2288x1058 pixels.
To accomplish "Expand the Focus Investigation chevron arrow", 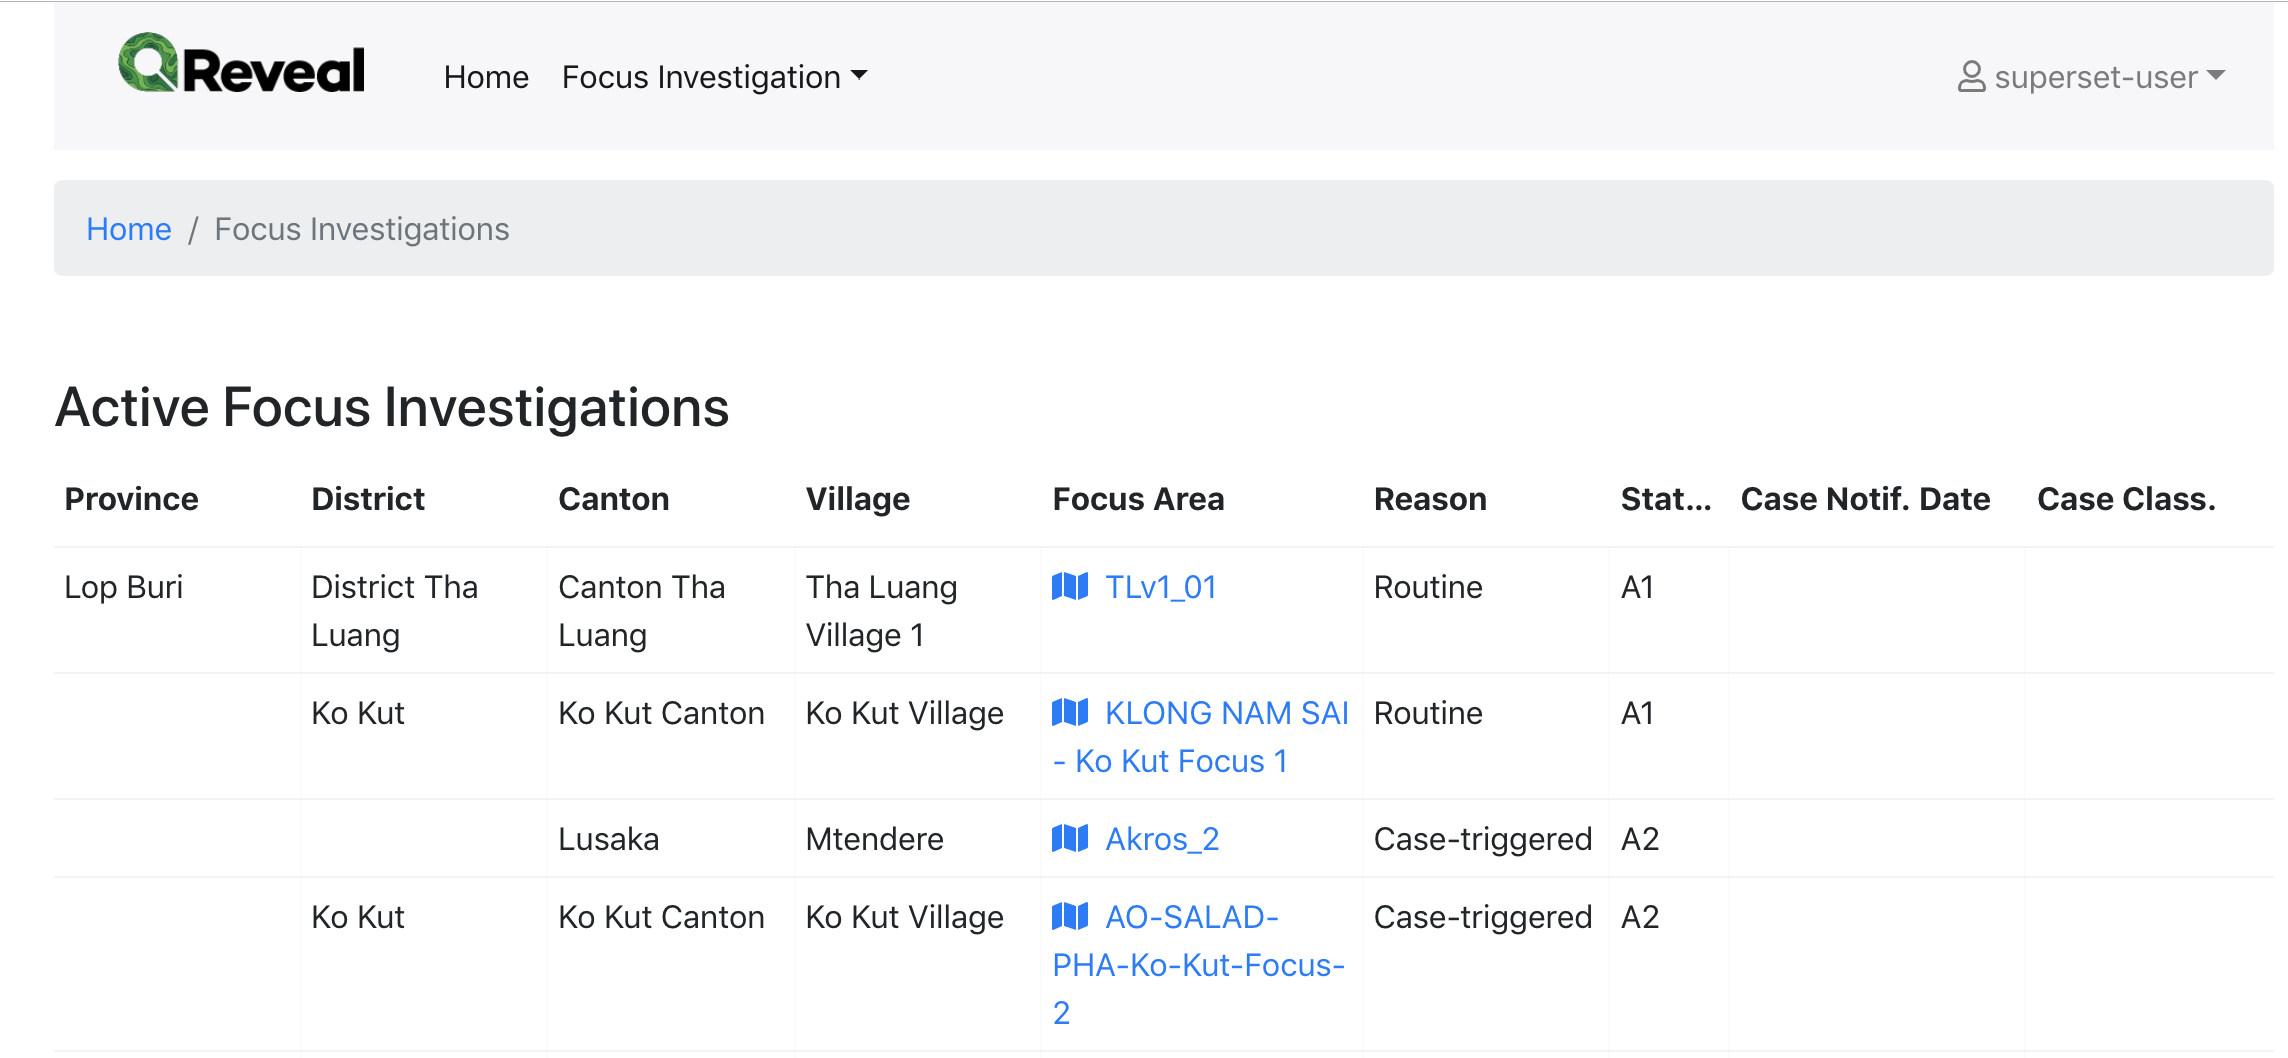I will 860,74.
